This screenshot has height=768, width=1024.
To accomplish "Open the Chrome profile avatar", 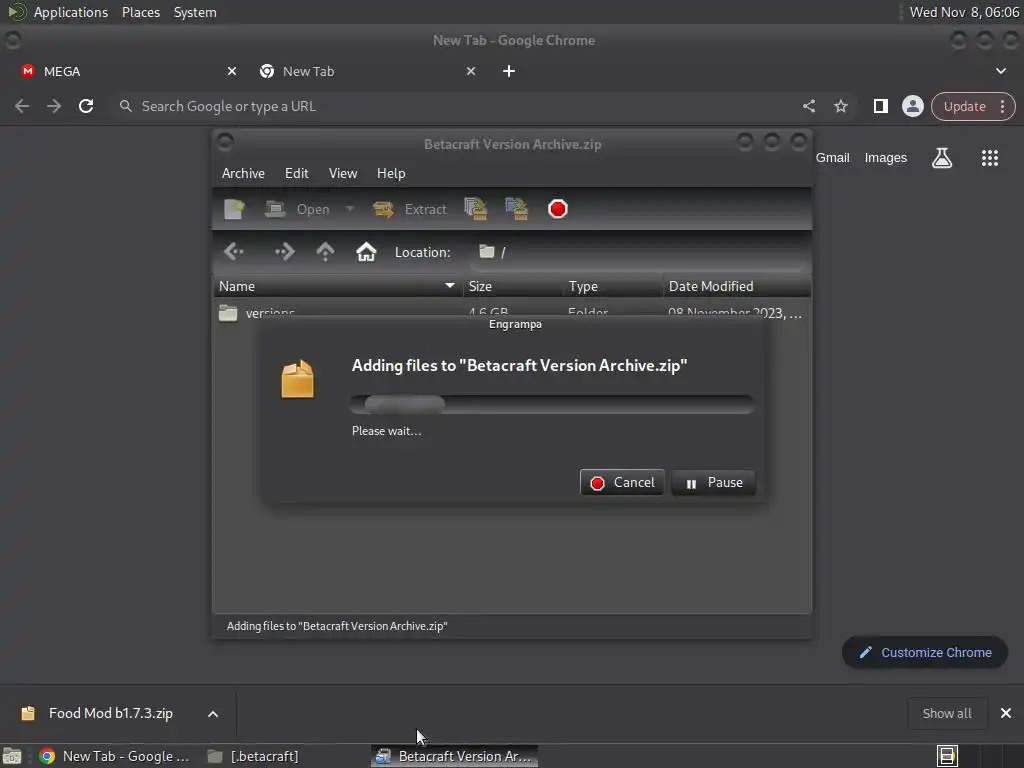I will (912, 106).
